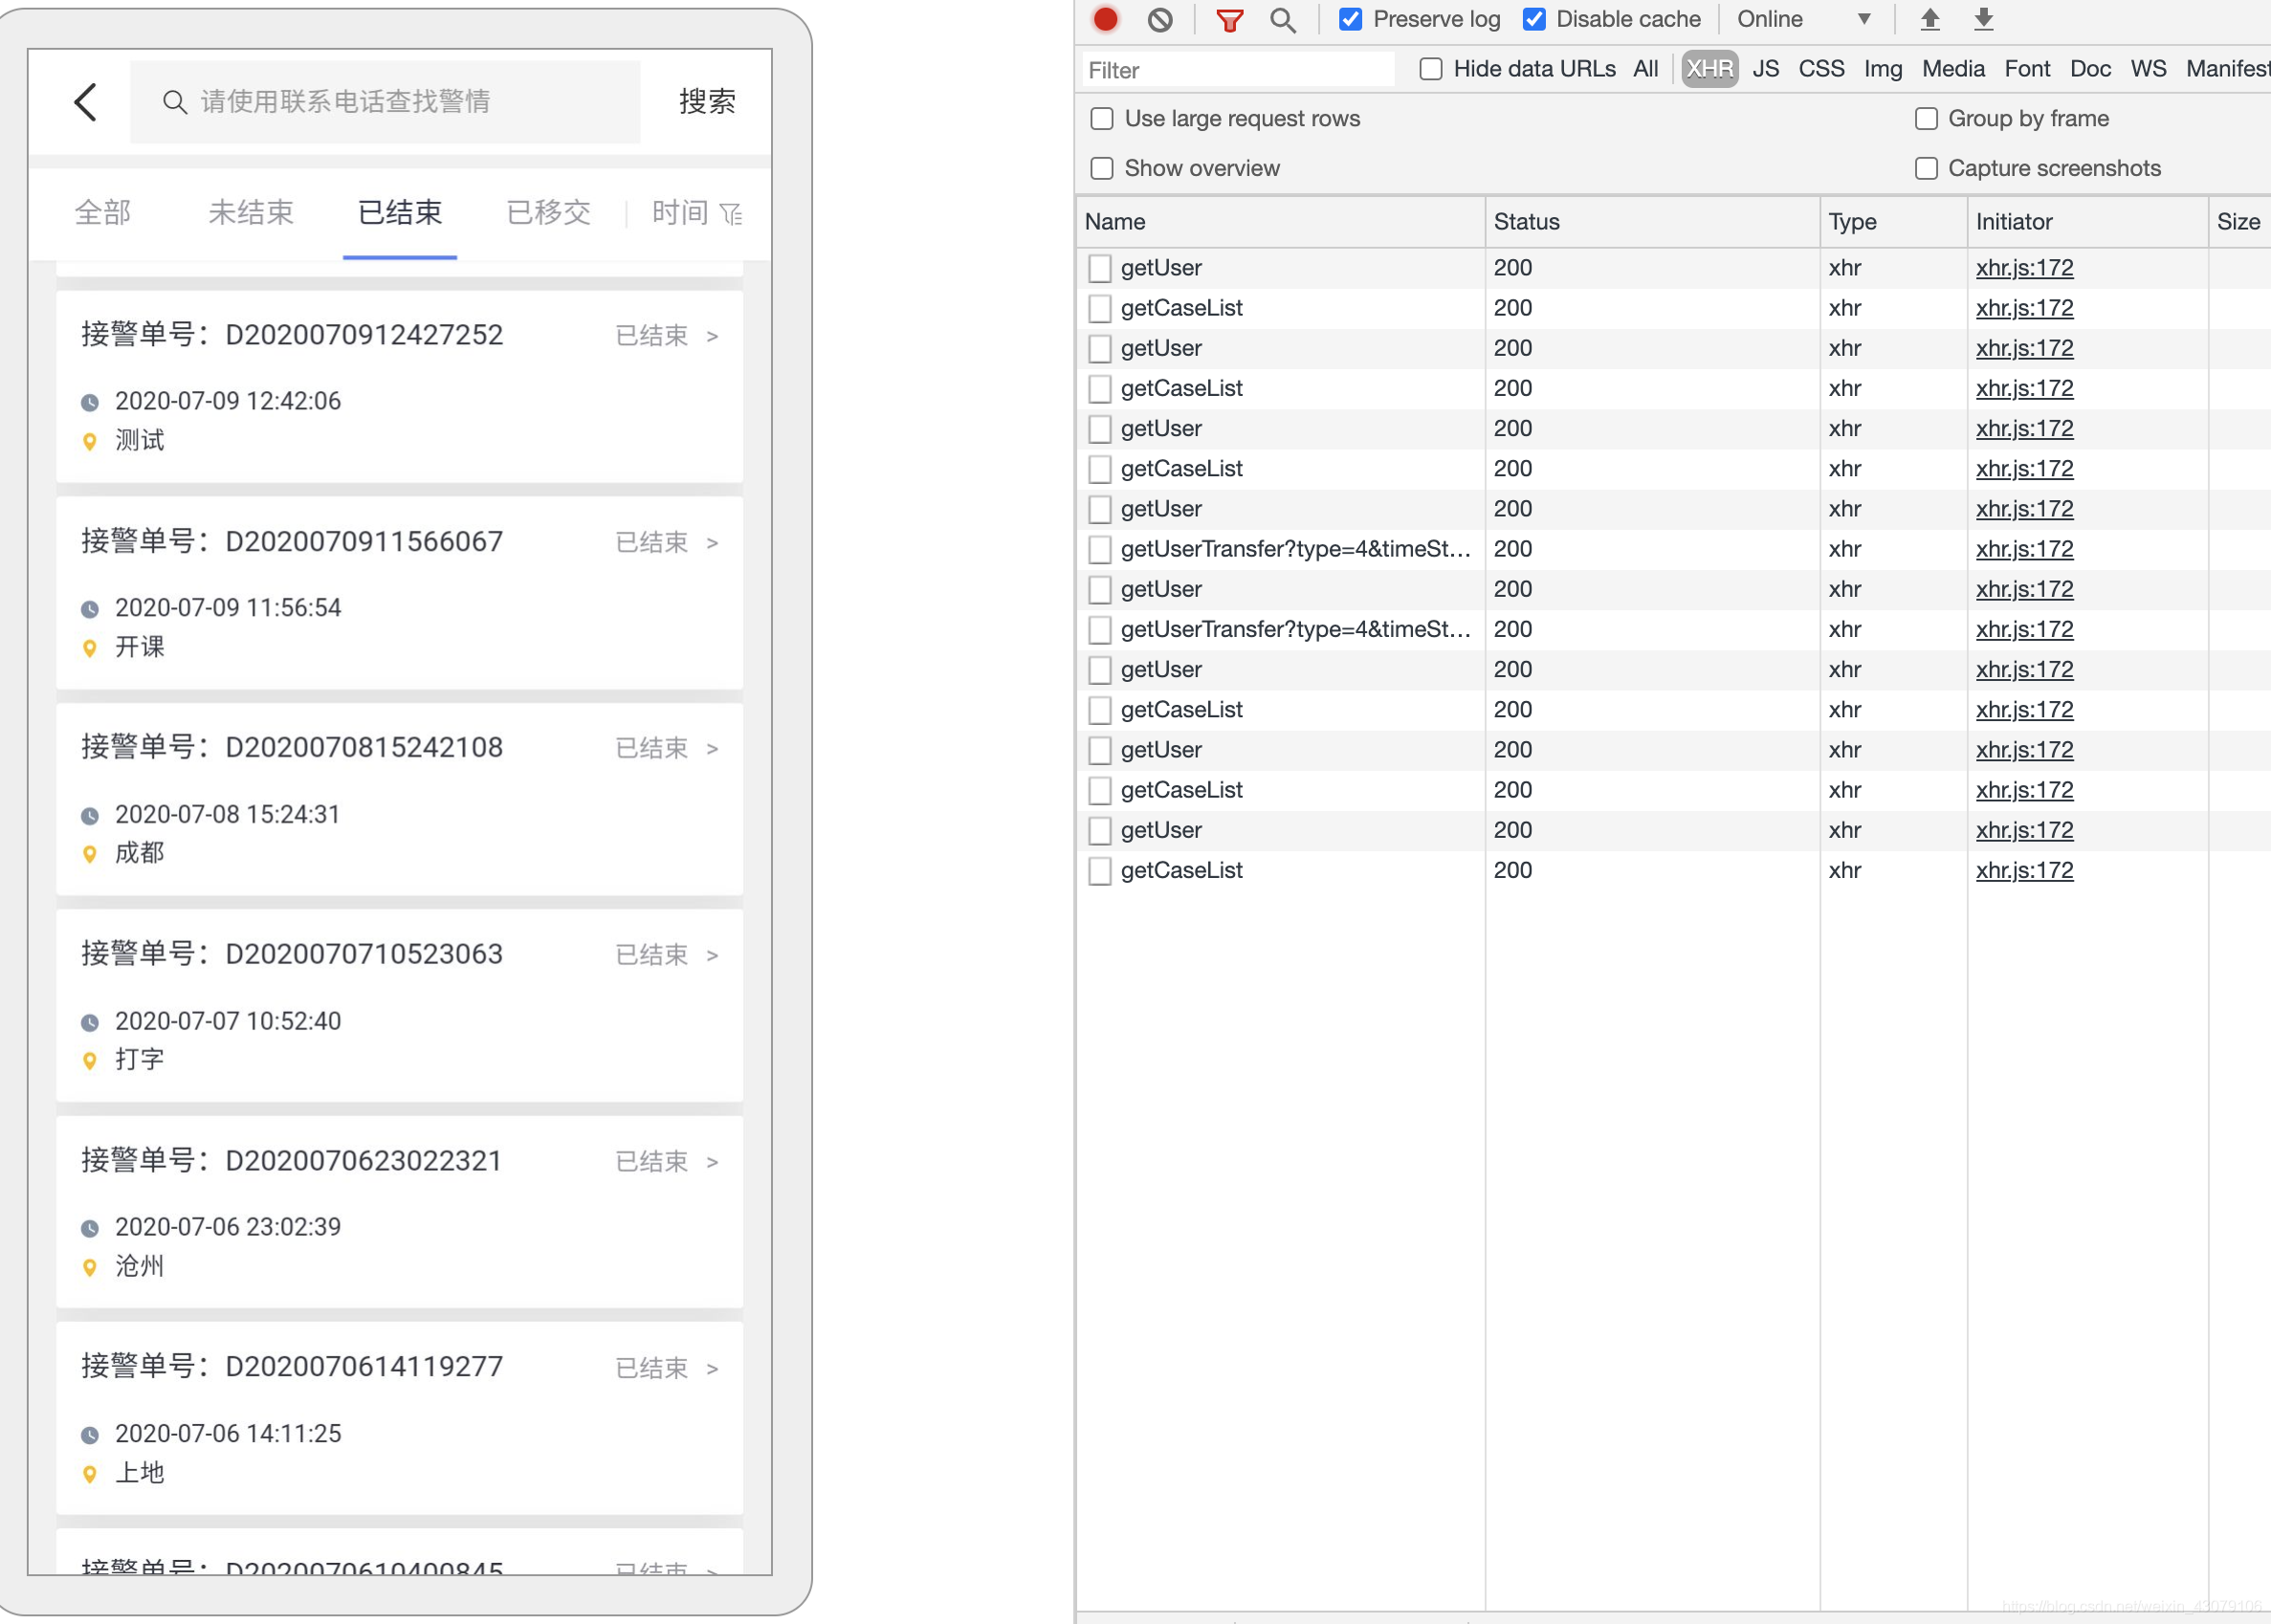The height and width of the screenshot is (1624, 2271).
Task: Export HAR file with download arrow
Action: point(1984,19)
